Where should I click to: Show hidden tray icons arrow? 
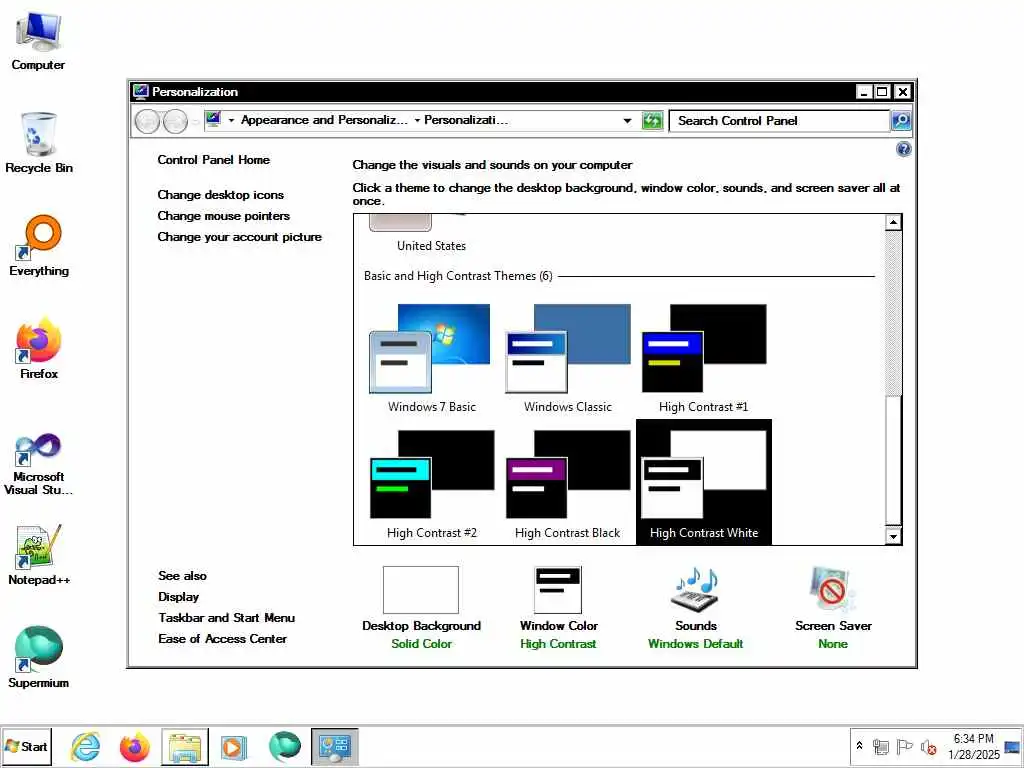click(859, 746)
